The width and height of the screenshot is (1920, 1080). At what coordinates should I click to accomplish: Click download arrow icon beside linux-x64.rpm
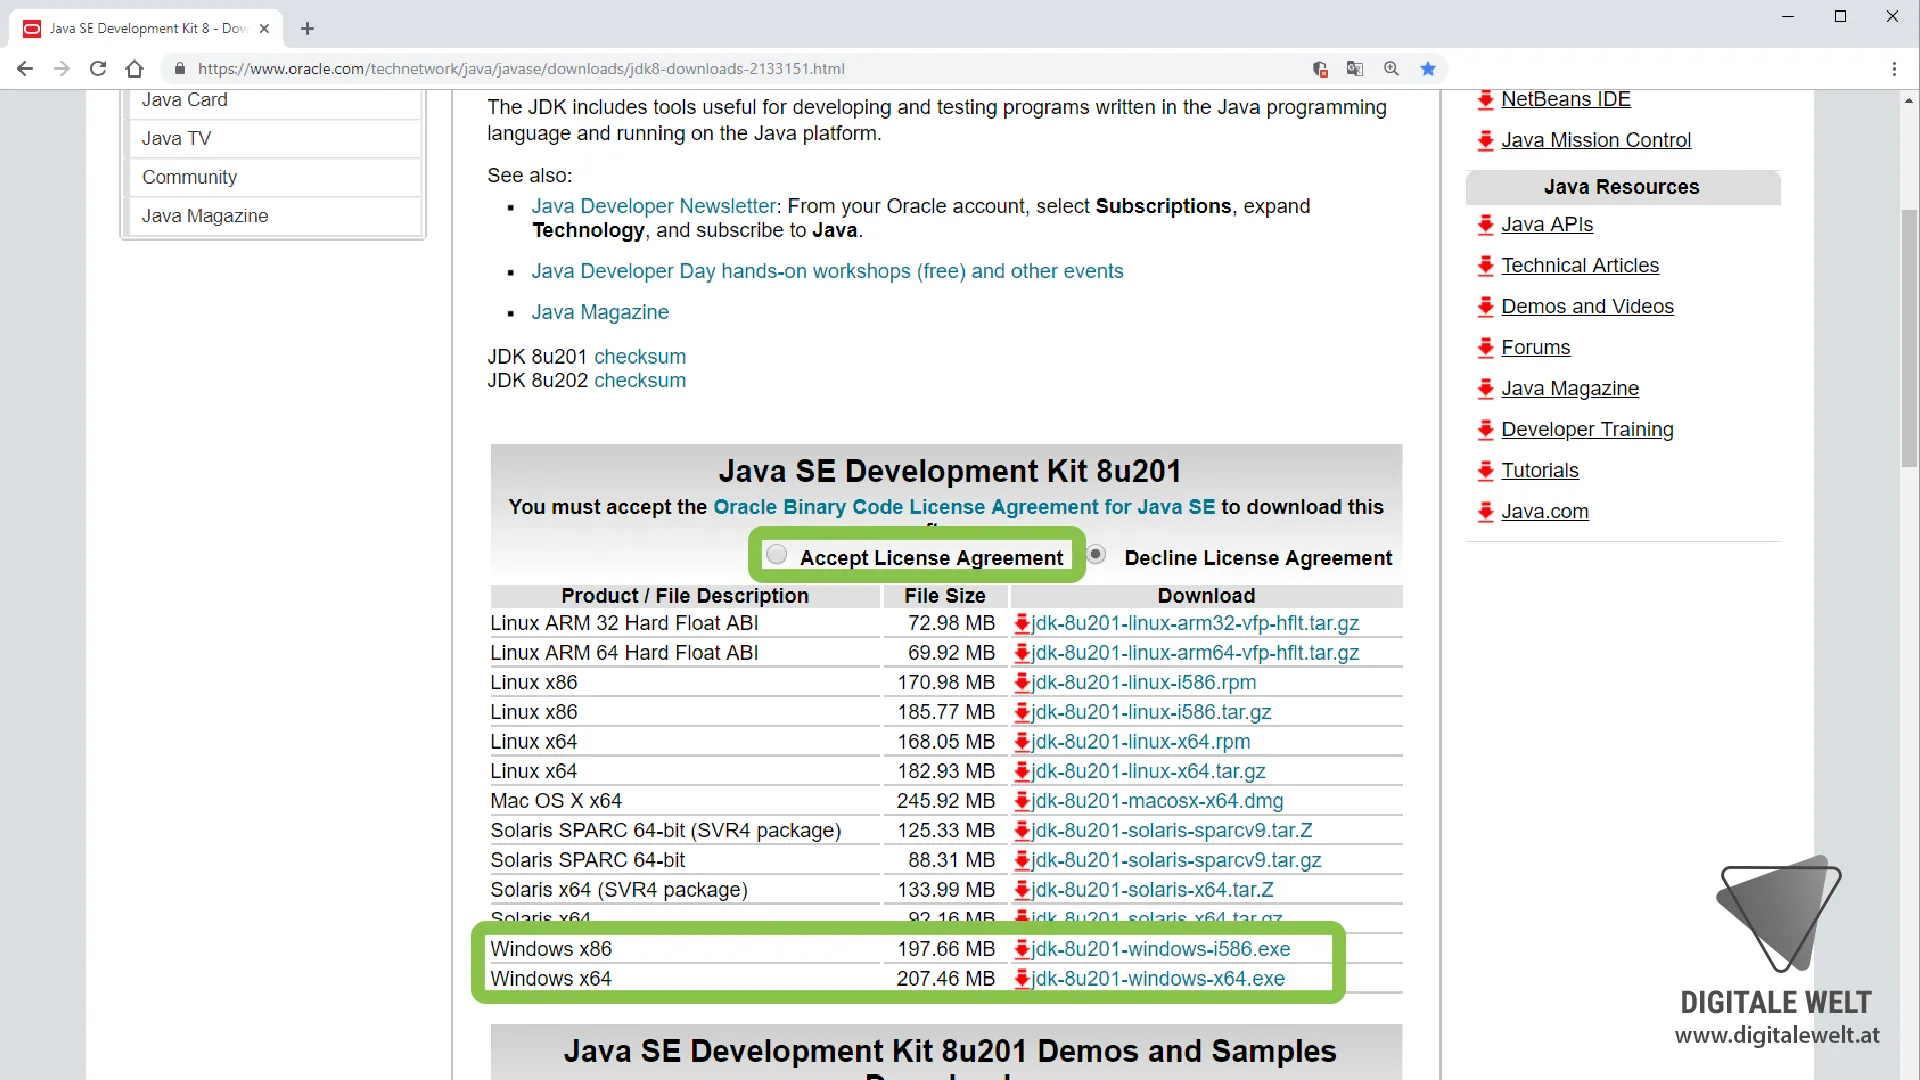point(1022,742)
